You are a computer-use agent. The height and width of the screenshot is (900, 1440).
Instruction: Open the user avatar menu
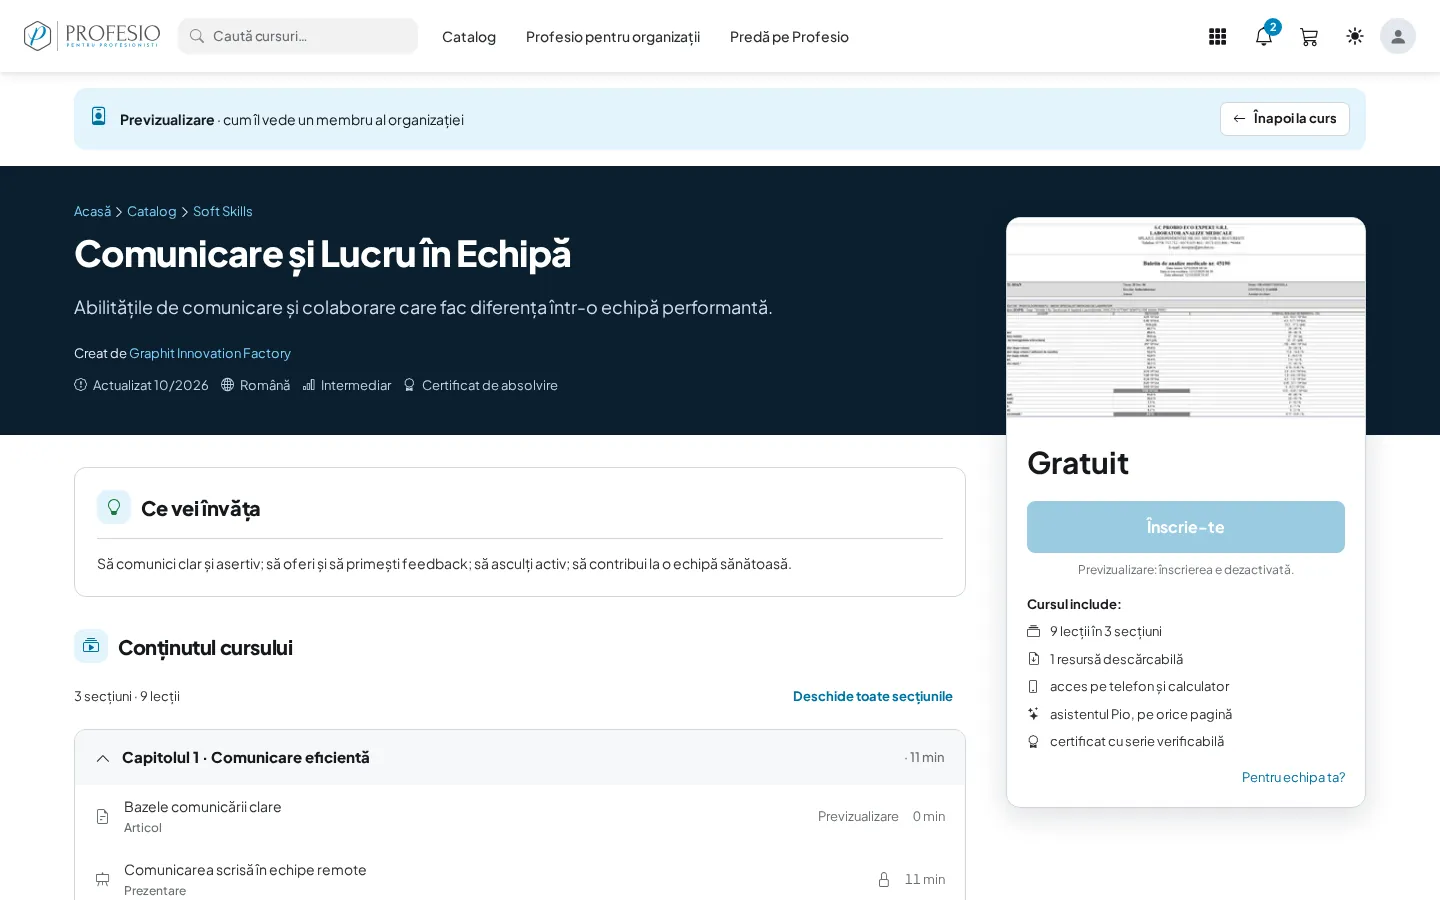(x=1398, y=36)
